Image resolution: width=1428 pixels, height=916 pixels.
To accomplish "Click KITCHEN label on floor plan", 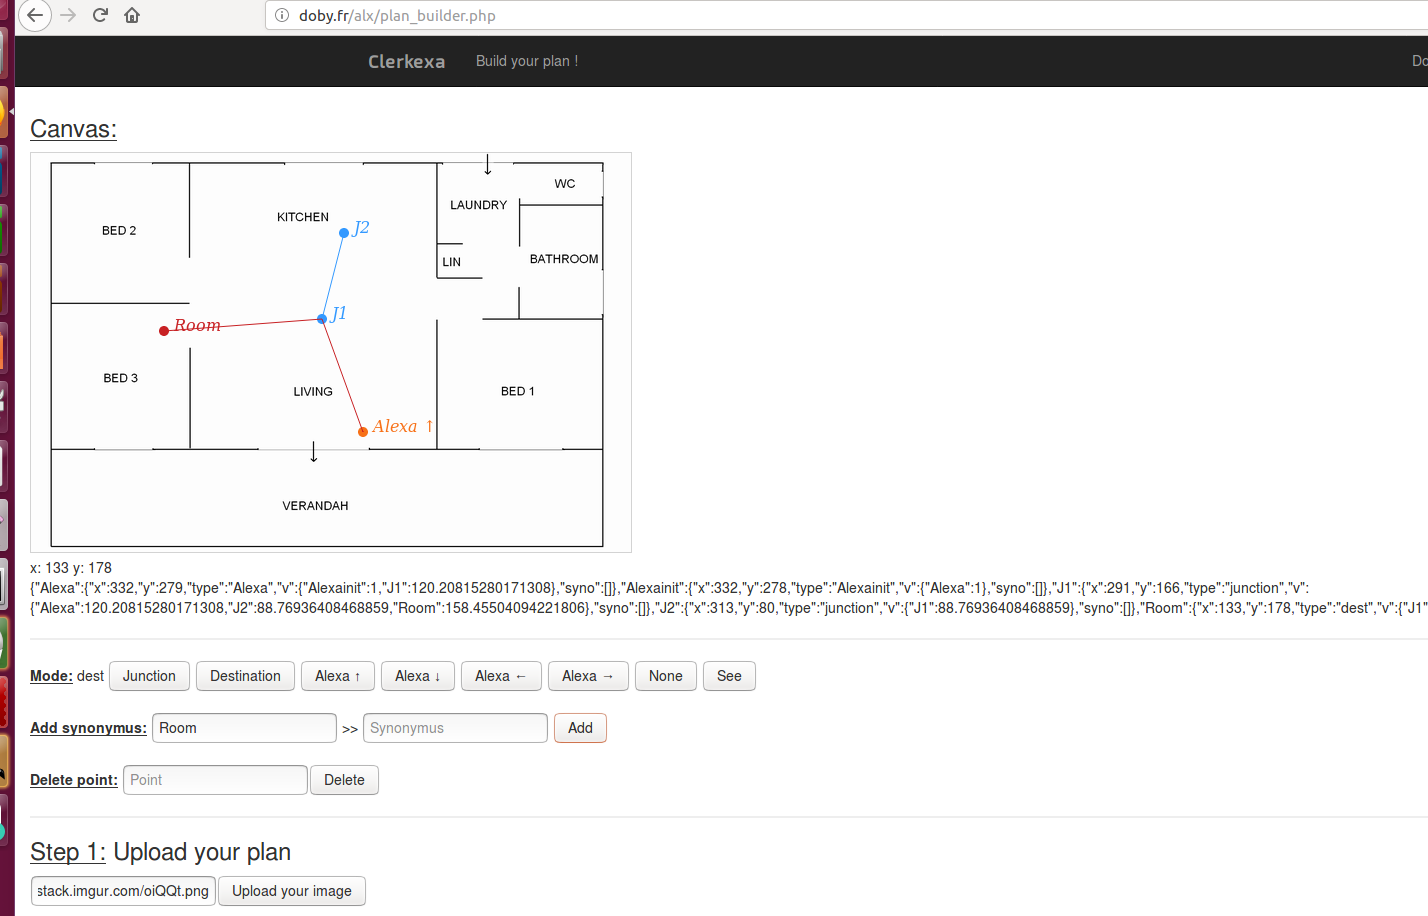I will click(303, 217).
